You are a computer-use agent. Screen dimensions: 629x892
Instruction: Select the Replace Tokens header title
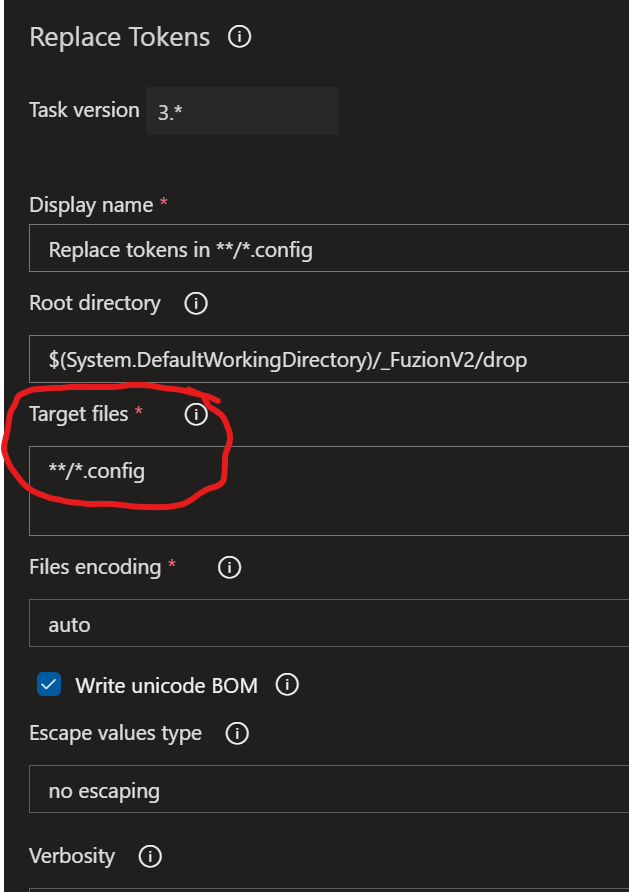tap(119, 37)
